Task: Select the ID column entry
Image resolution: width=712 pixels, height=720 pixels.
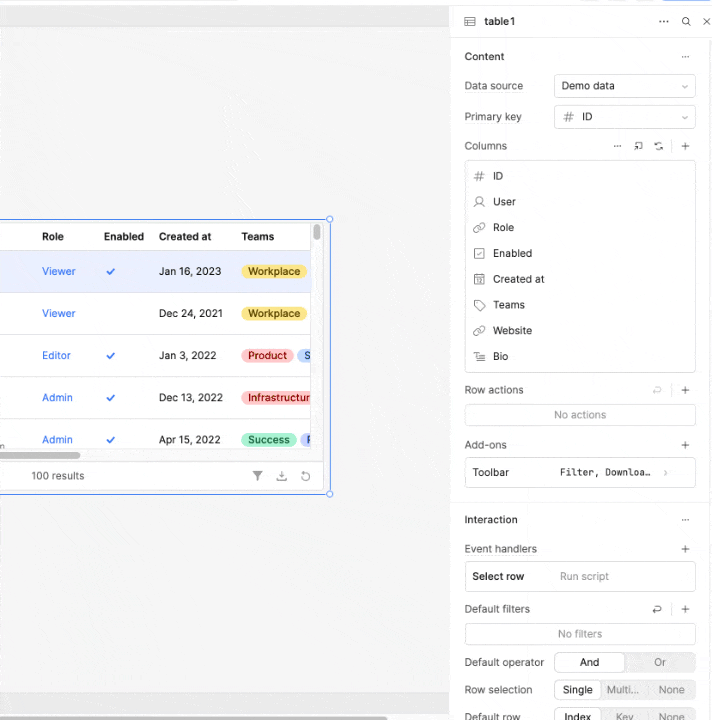Action: [x=580, y=176]
